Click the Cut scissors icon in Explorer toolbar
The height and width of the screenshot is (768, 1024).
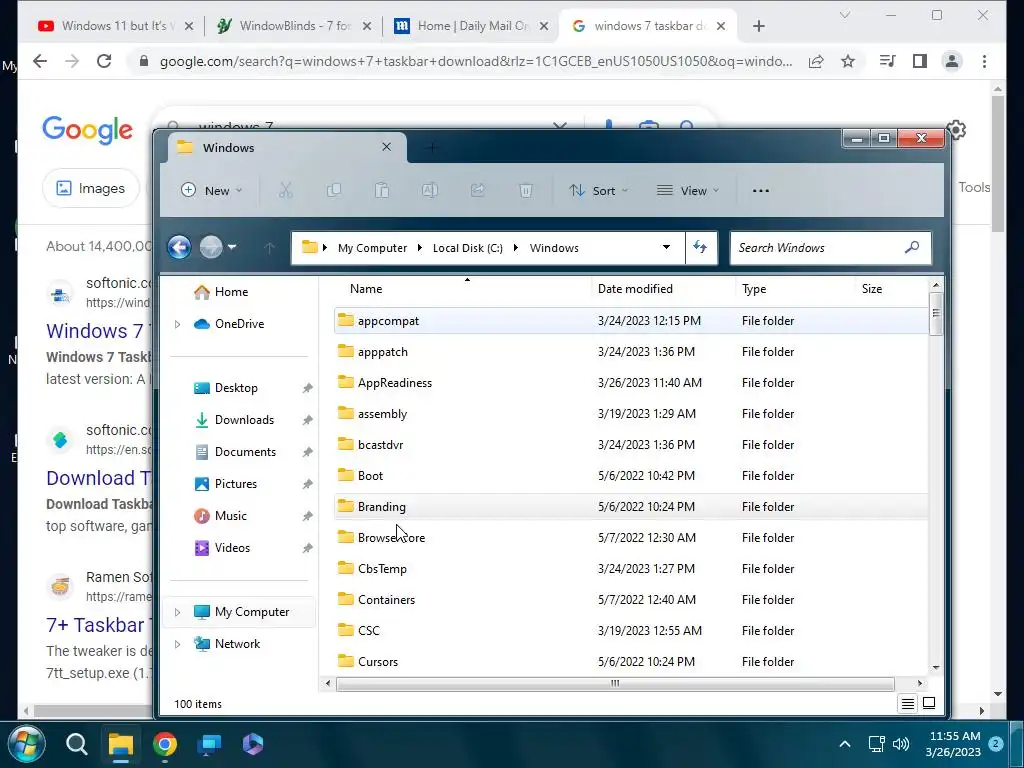coord(285,191)
